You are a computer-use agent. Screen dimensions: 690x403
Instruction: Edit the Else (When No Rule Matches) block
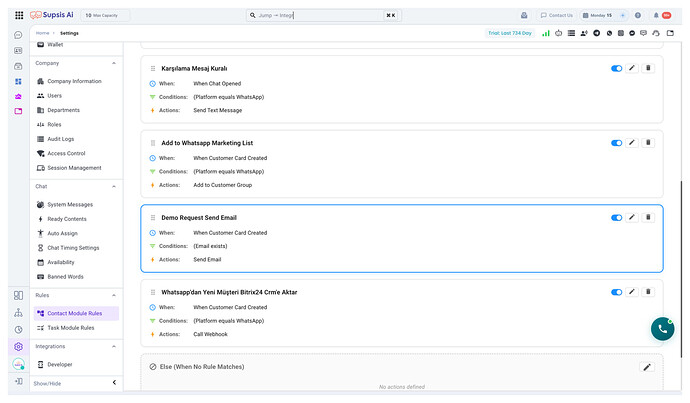pyautogui.click(x=647, y=367)
